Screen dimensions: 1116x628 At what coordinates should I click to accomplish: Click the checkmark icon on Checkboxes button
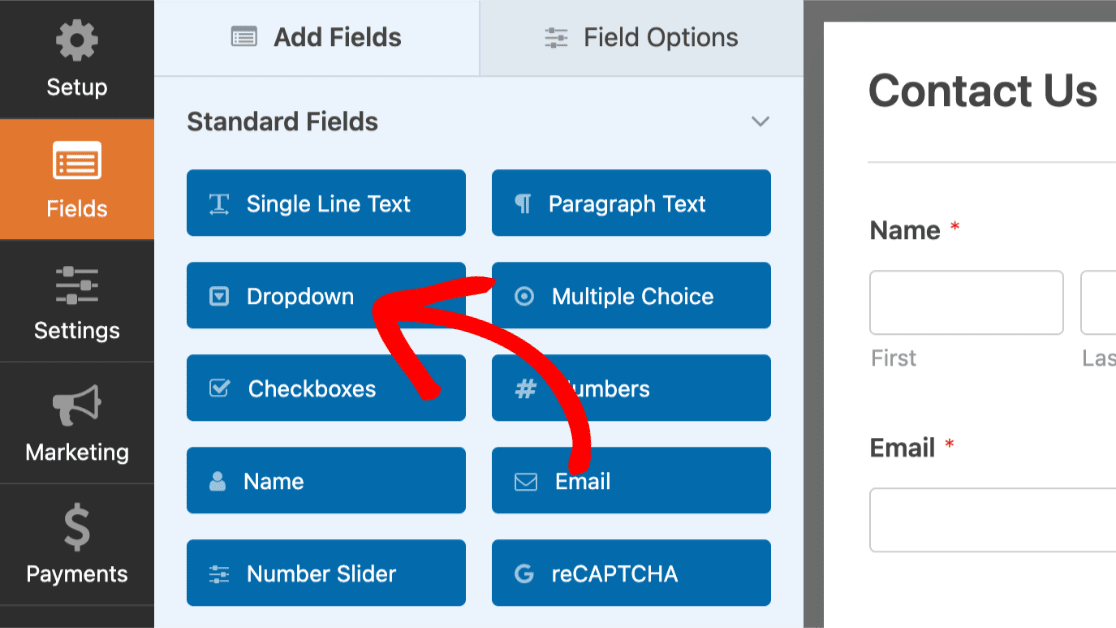221,388
